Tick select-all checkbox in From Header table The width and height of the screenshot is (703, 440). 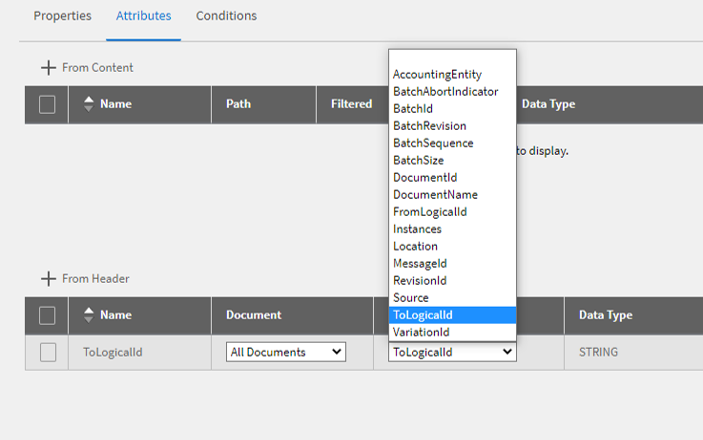tap(47, 315)
